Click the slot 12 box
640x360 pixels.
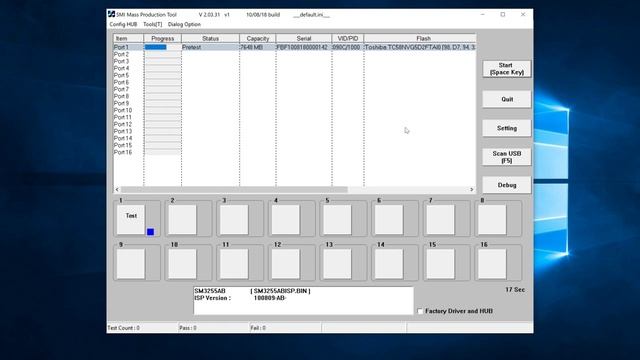click(x=286, y=264)
